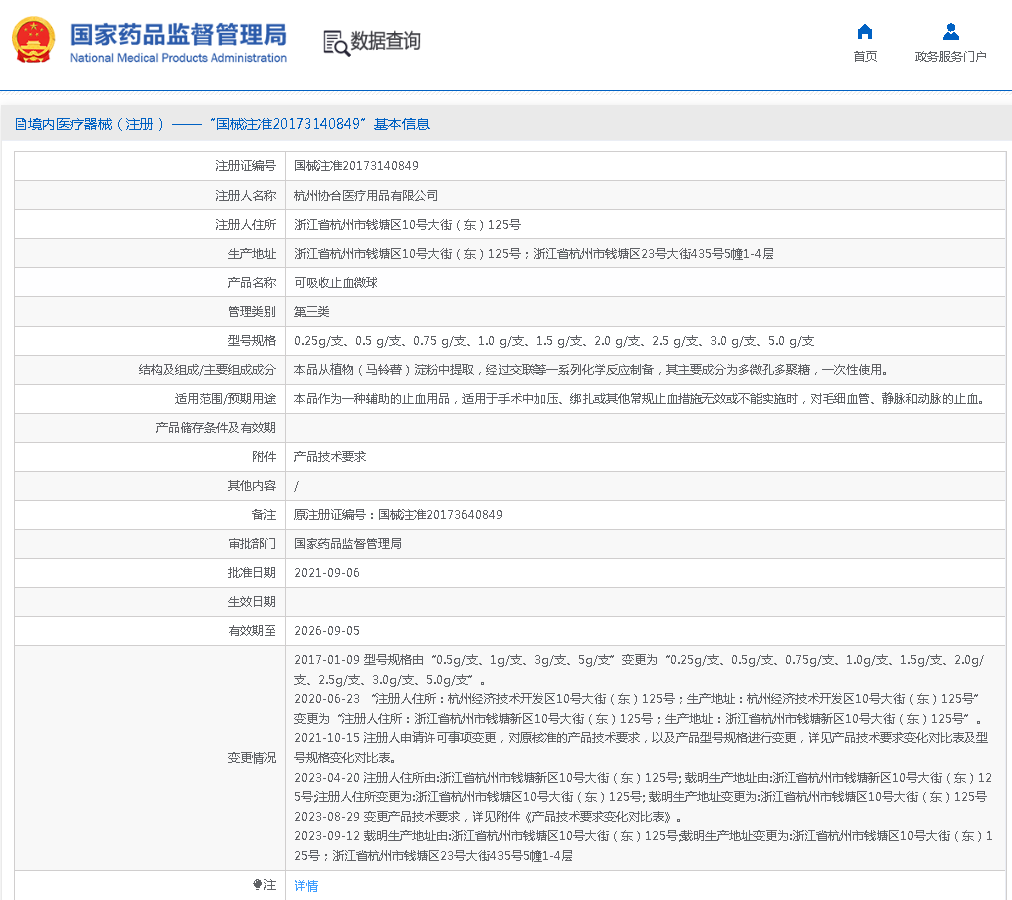Click the small icon beside 注 label
The image size is (1012, 900).
click(x=257, y=885)
